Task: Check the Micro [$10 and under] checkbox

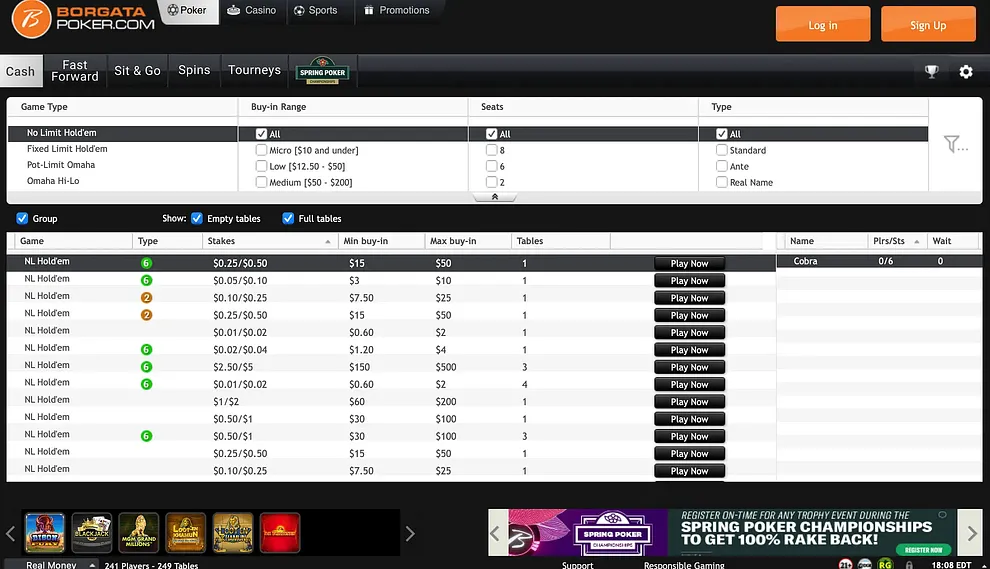Action: [261, 150]
